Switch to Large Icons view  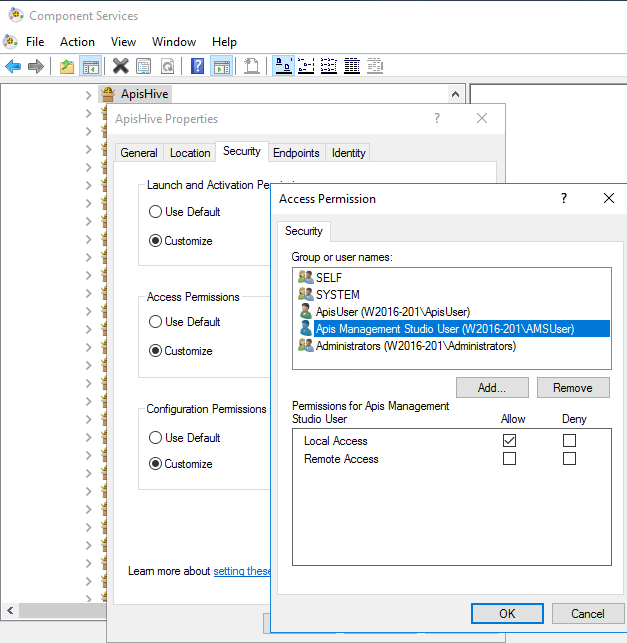tap(283, 66)
